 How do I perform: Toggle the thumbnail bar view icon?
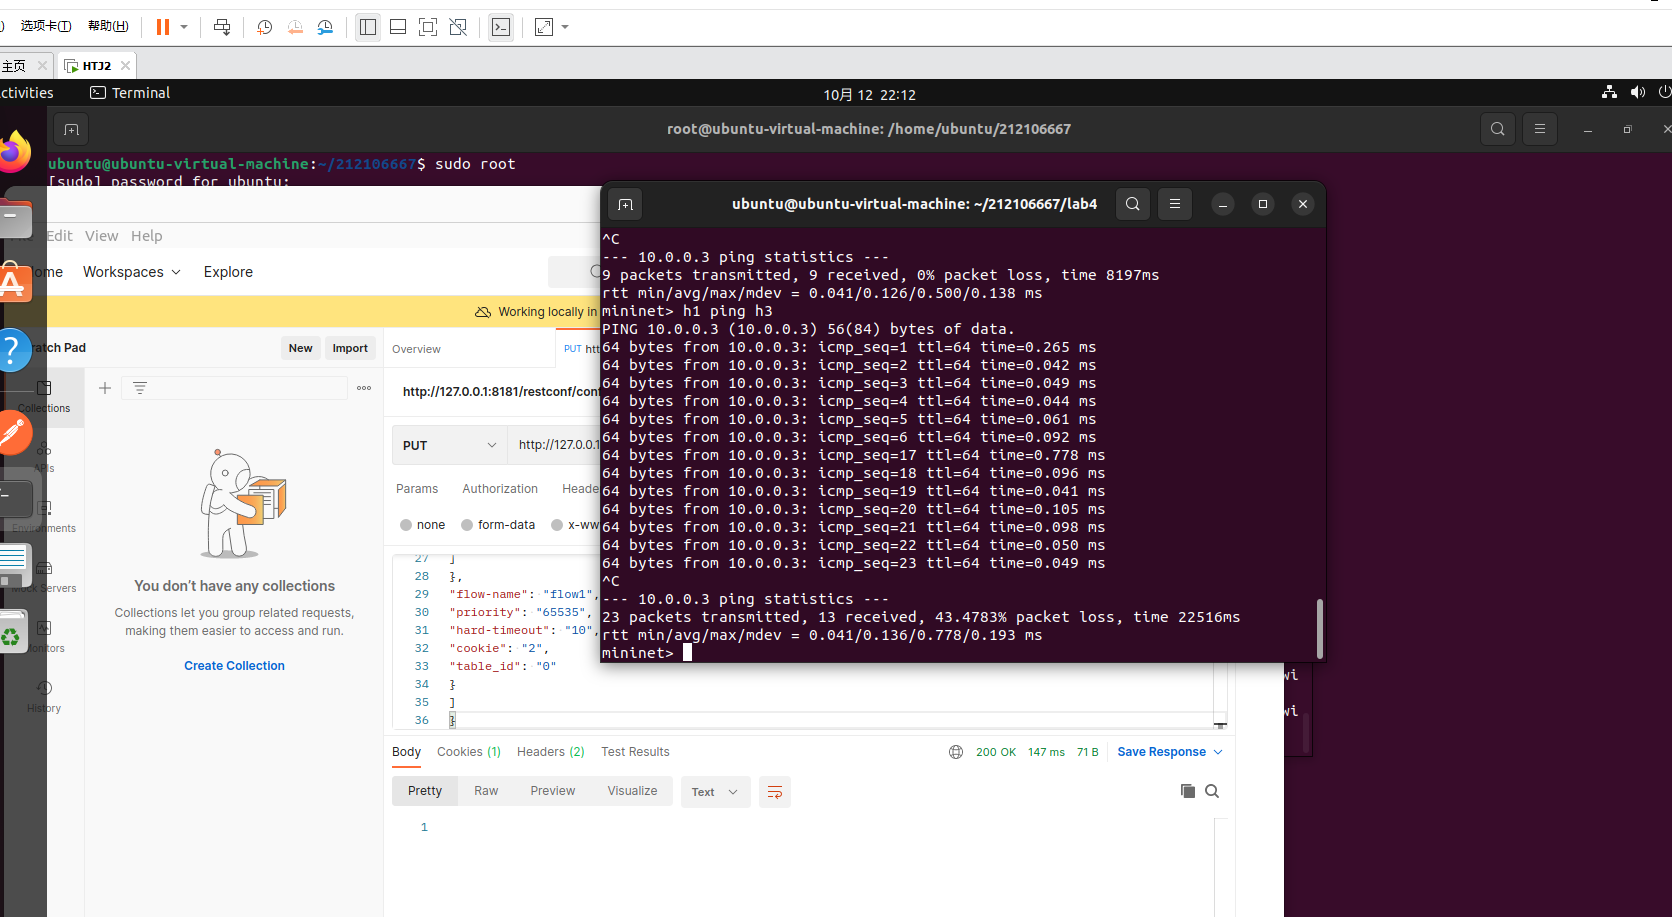coord(398,27)
